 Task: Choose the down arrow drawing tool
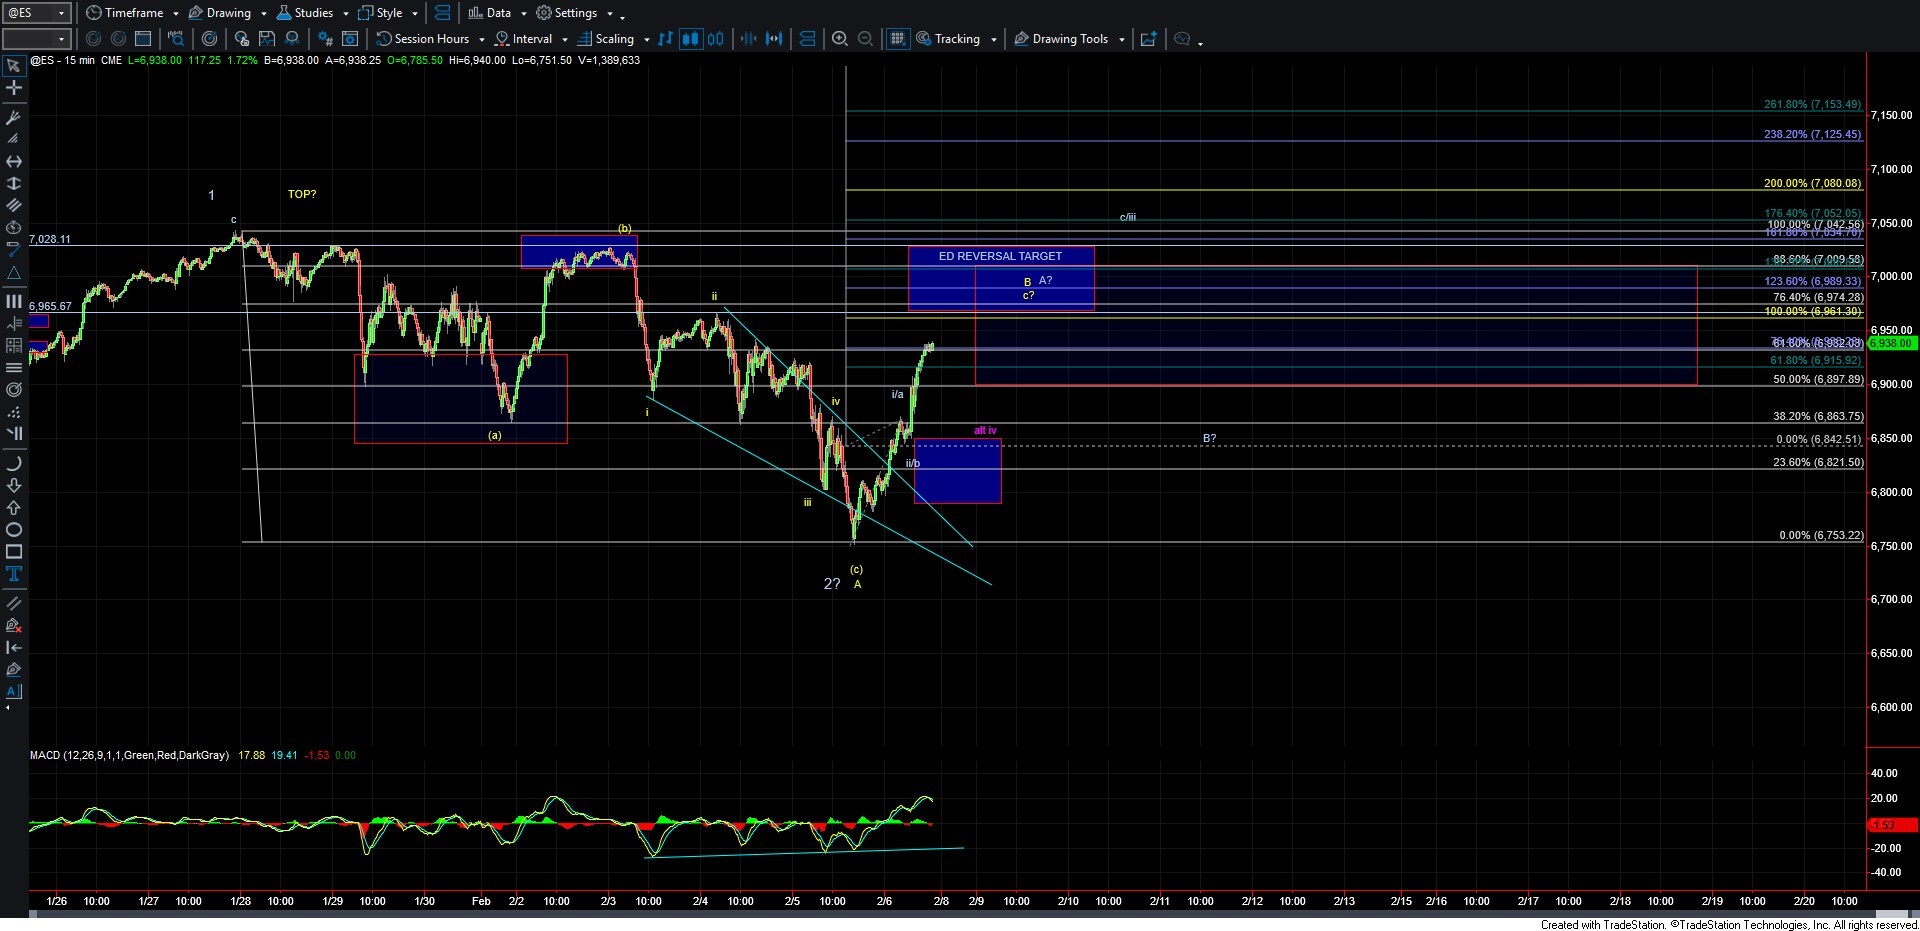(x=14, y=486)
